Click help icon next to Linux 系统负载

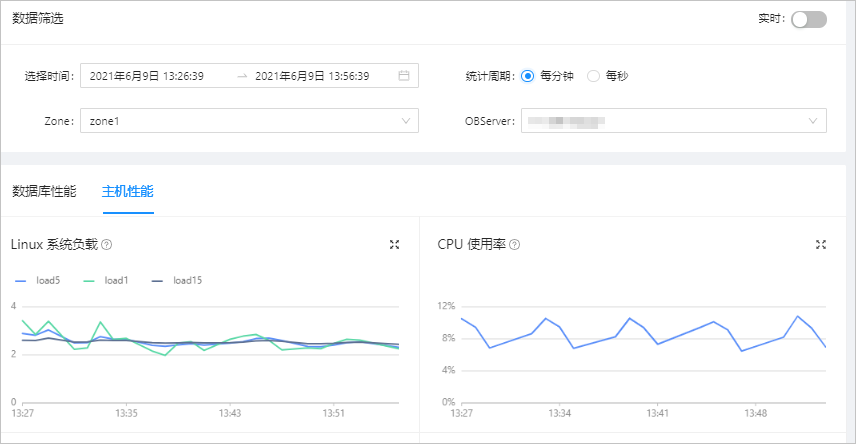107,245
